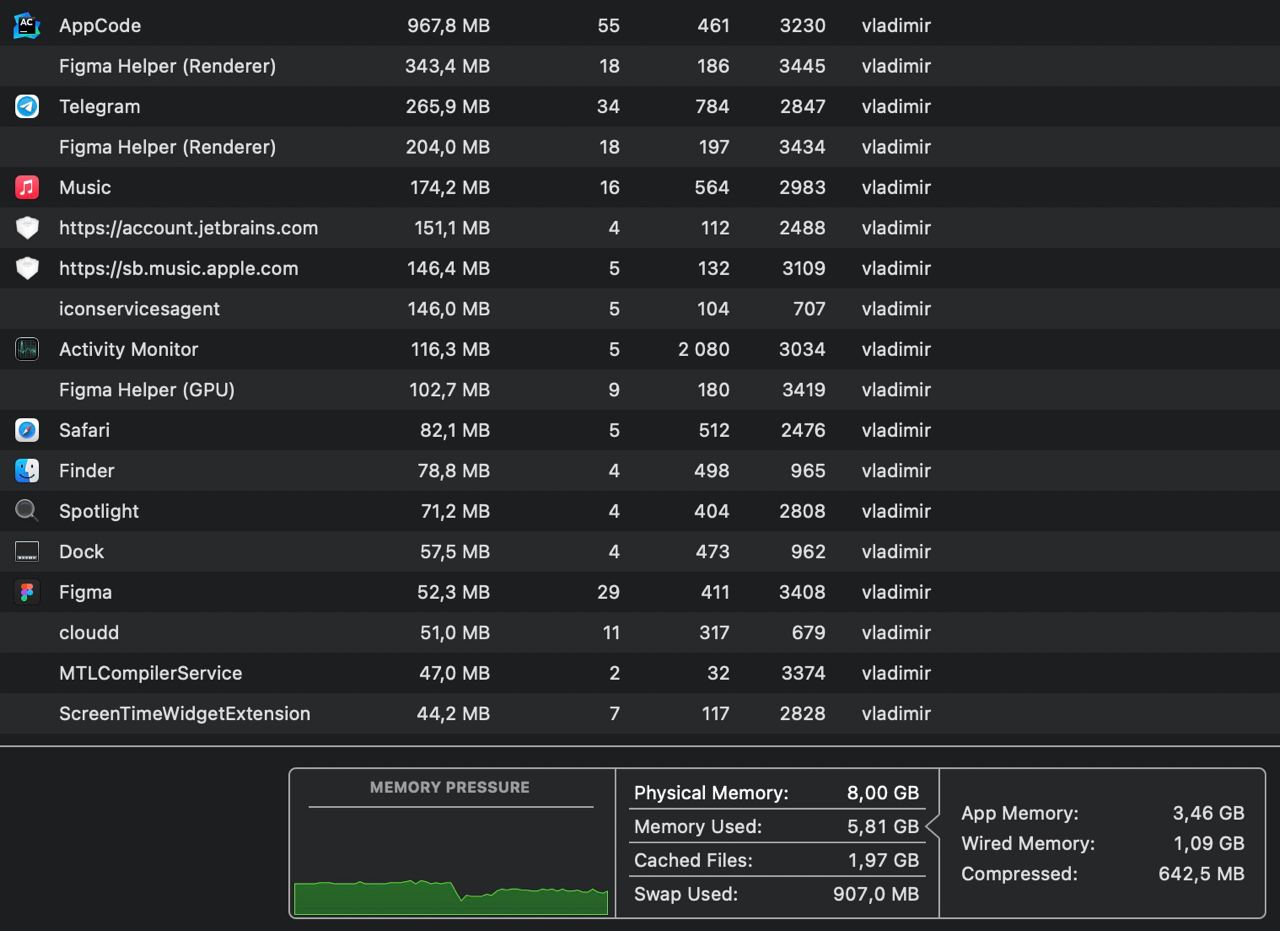
Task: Select the MTLCompilerService process row
Action: tap(640, 673)
